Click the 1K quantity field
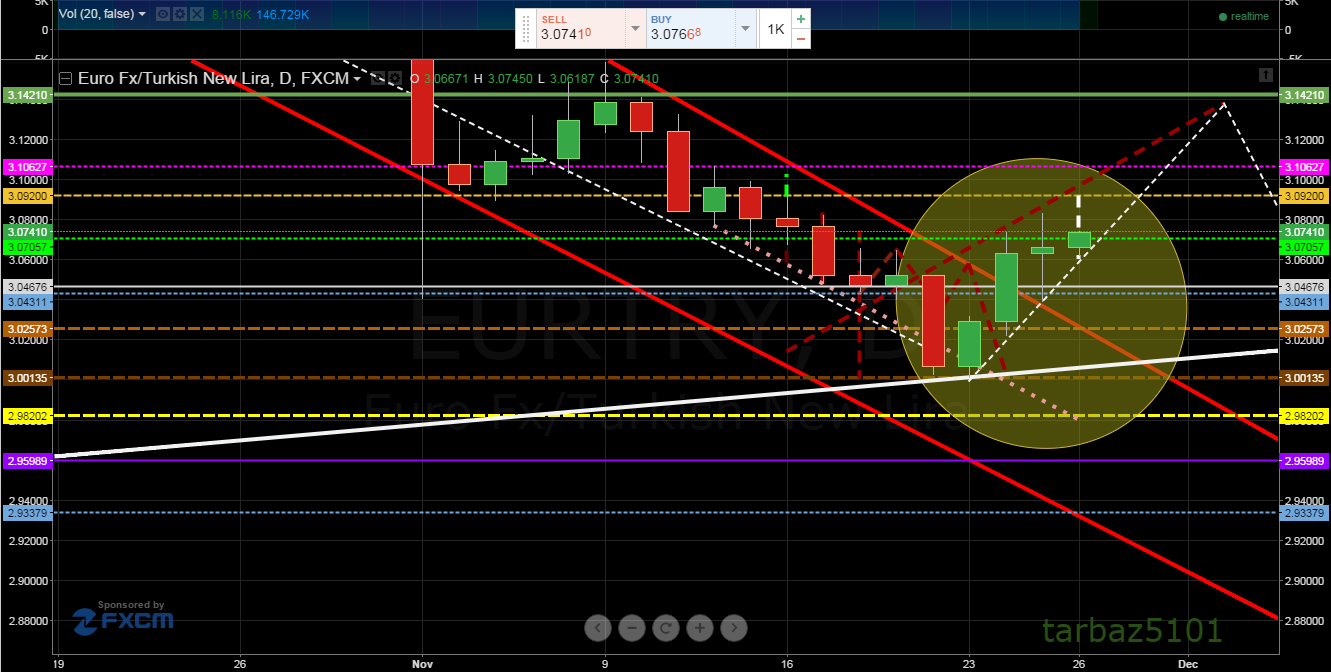 click(x=775, y=29)
